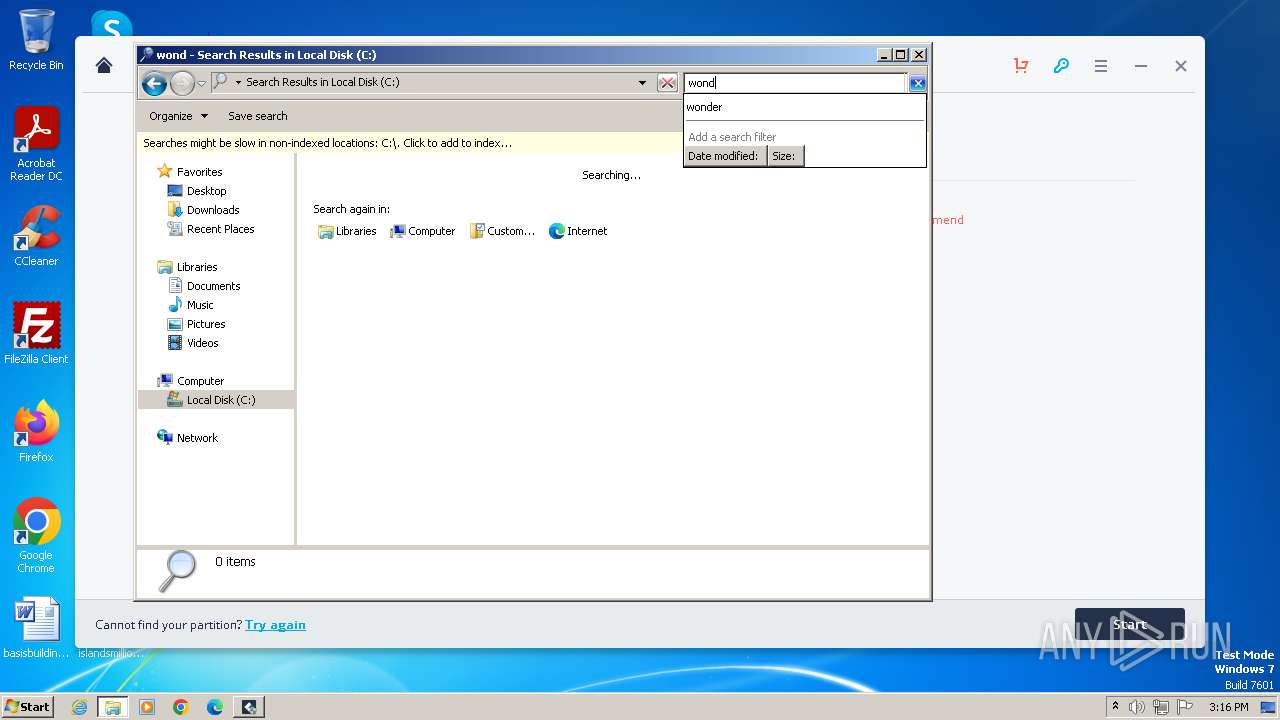Add the 'Date modified:' search filter
This screenshot has width=1280, height=720.
click(724, 156)
